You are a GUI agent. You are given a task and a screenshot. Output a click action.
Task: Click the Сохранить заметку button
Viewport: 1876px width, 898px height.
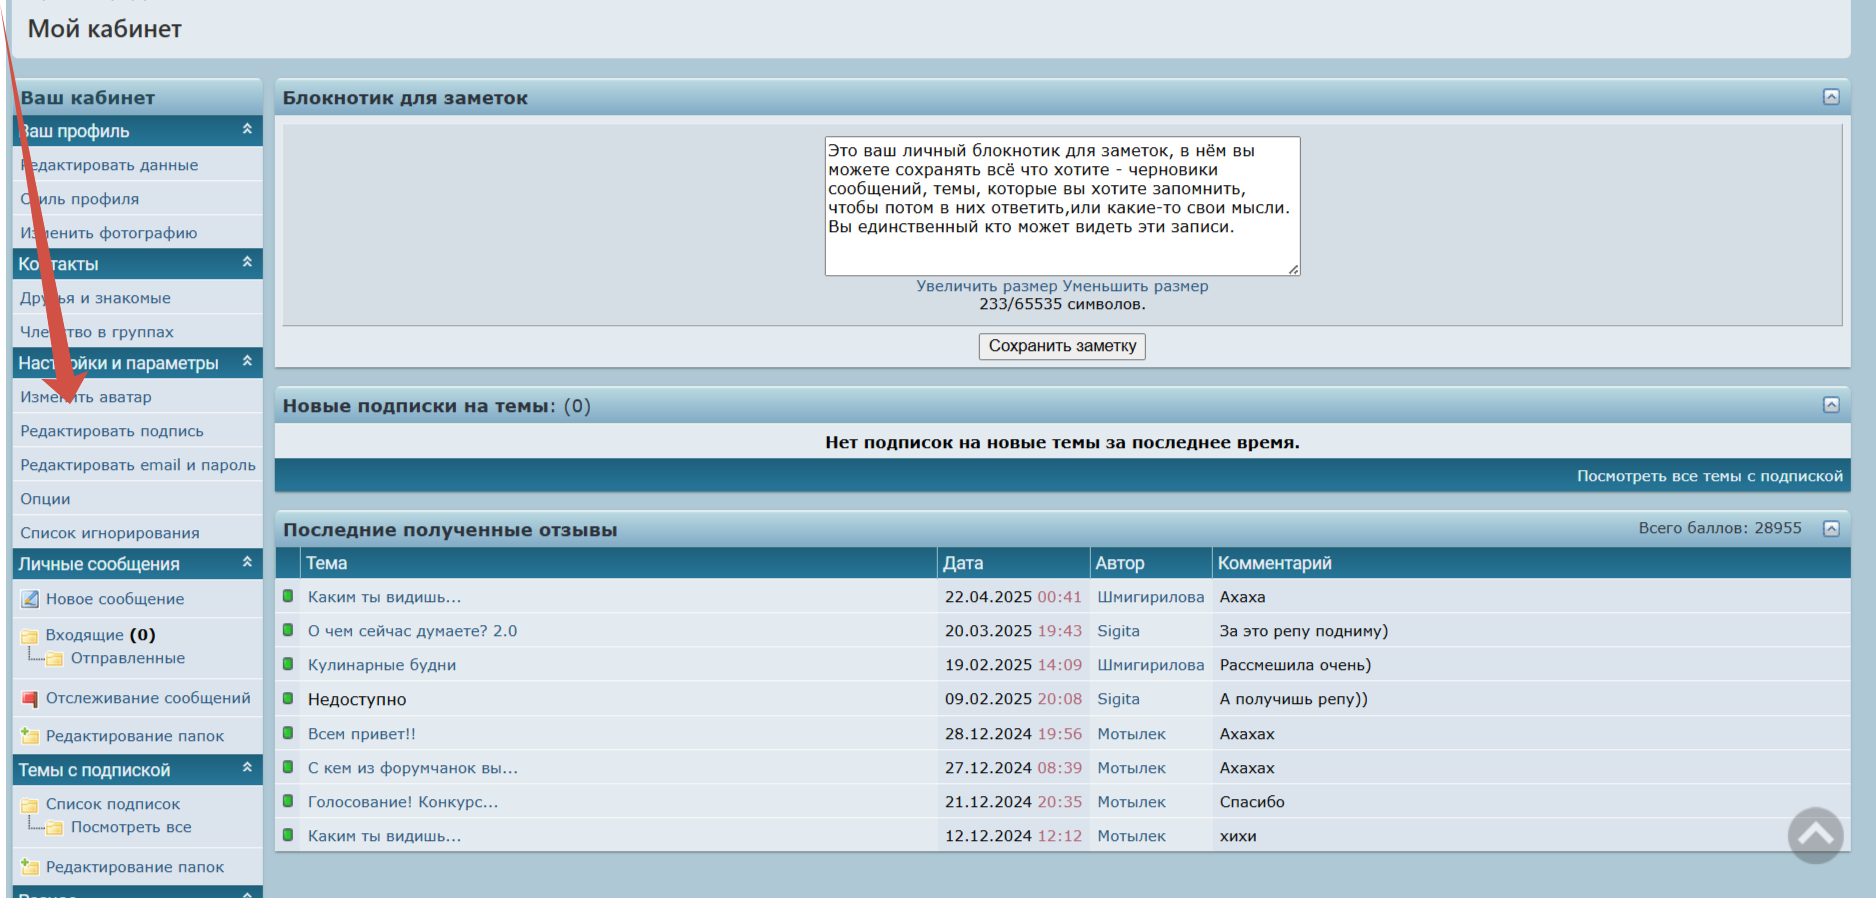[x=1062, y=346]
